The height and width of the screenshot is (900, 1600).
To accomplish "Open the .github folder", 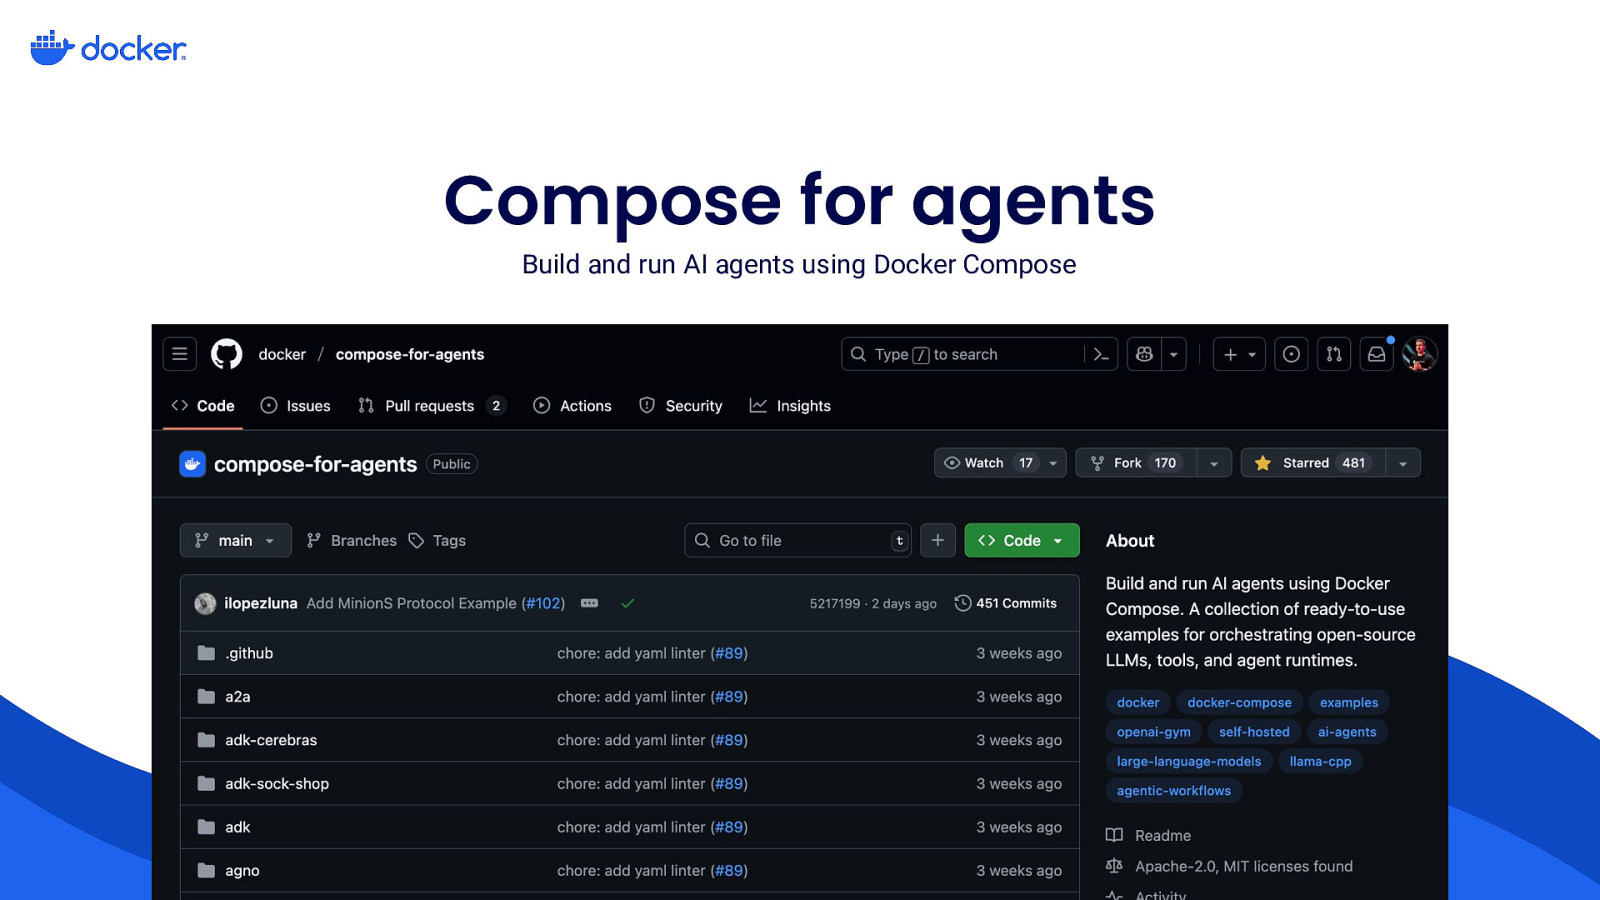I will (x=249, y=653).
